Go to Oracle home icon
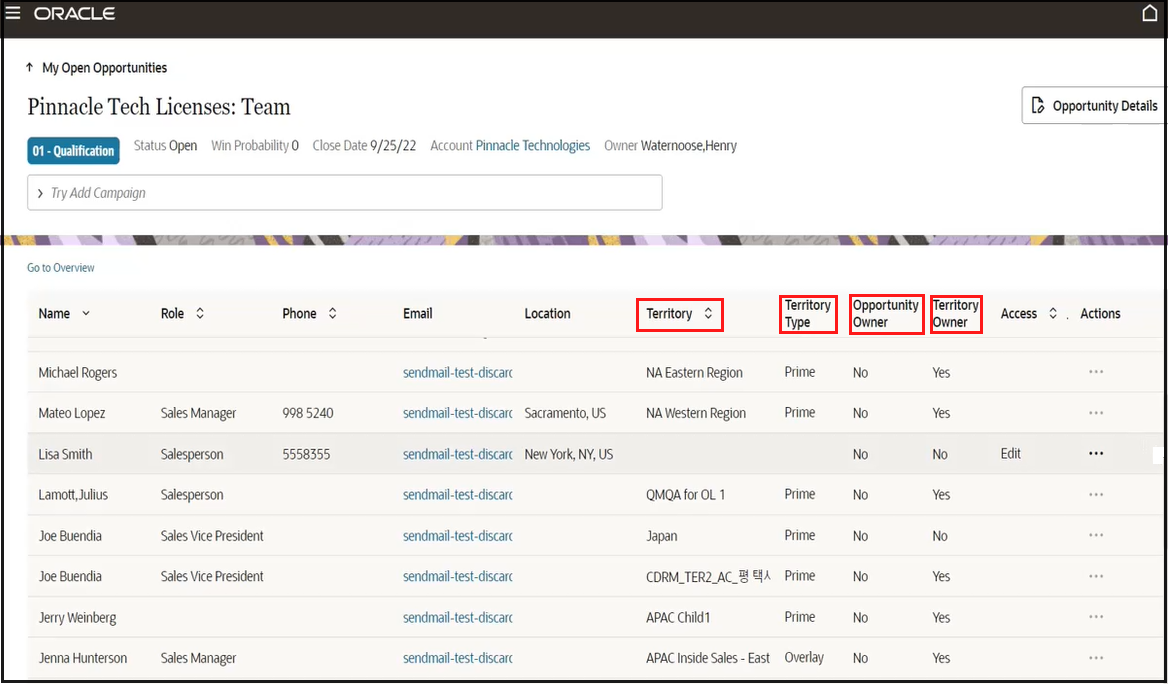 tap(1150, 13)
